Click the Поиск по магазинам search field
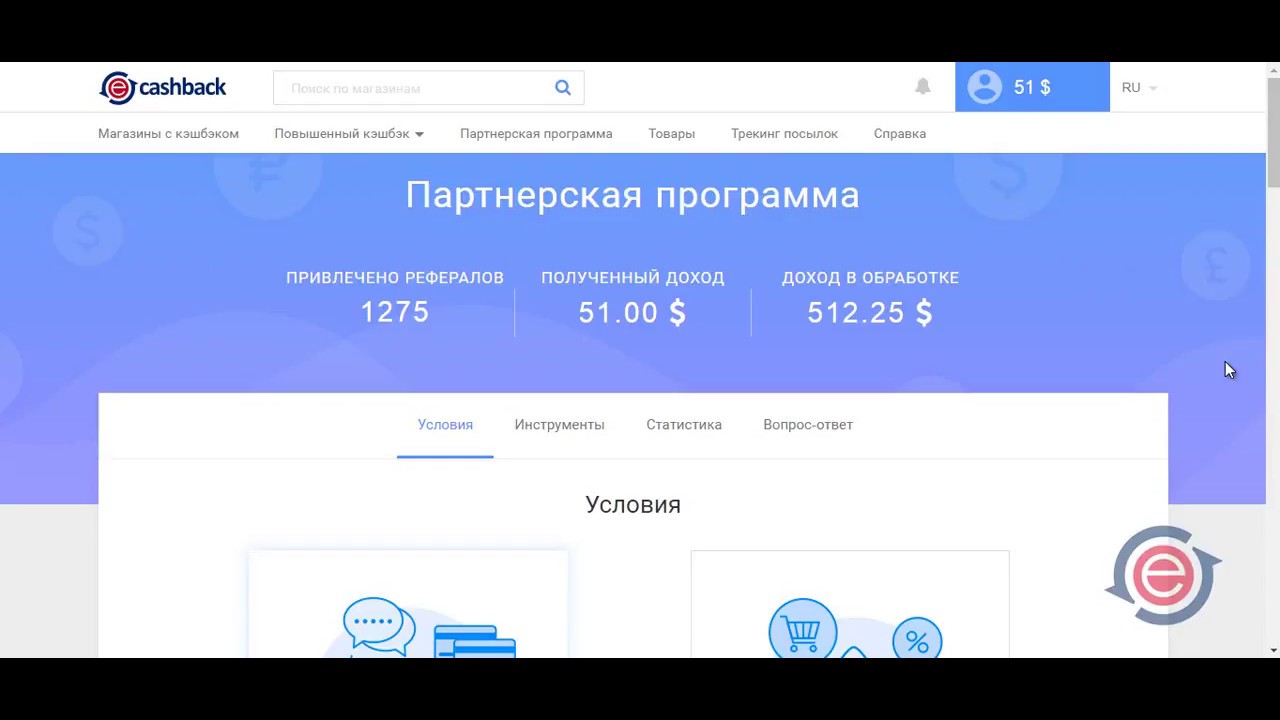1280x720 pixels. 415,88
